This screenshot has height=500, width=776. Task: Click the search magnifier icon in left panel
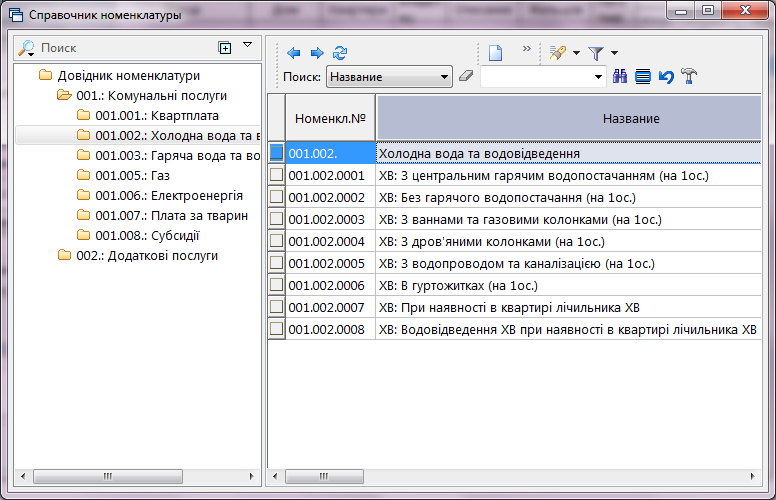pyautogui.click(x=26, y=48)
